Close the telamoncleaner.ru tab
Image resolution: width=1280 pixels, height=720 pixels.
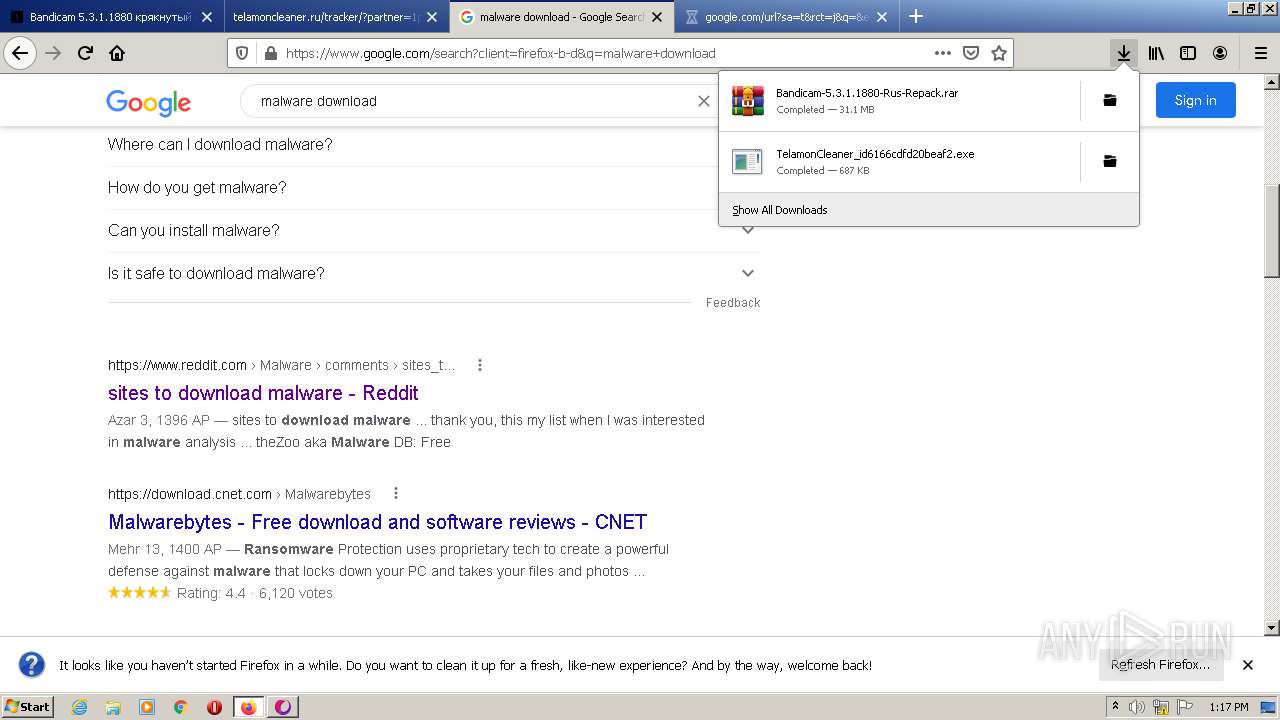click(432, 17)
